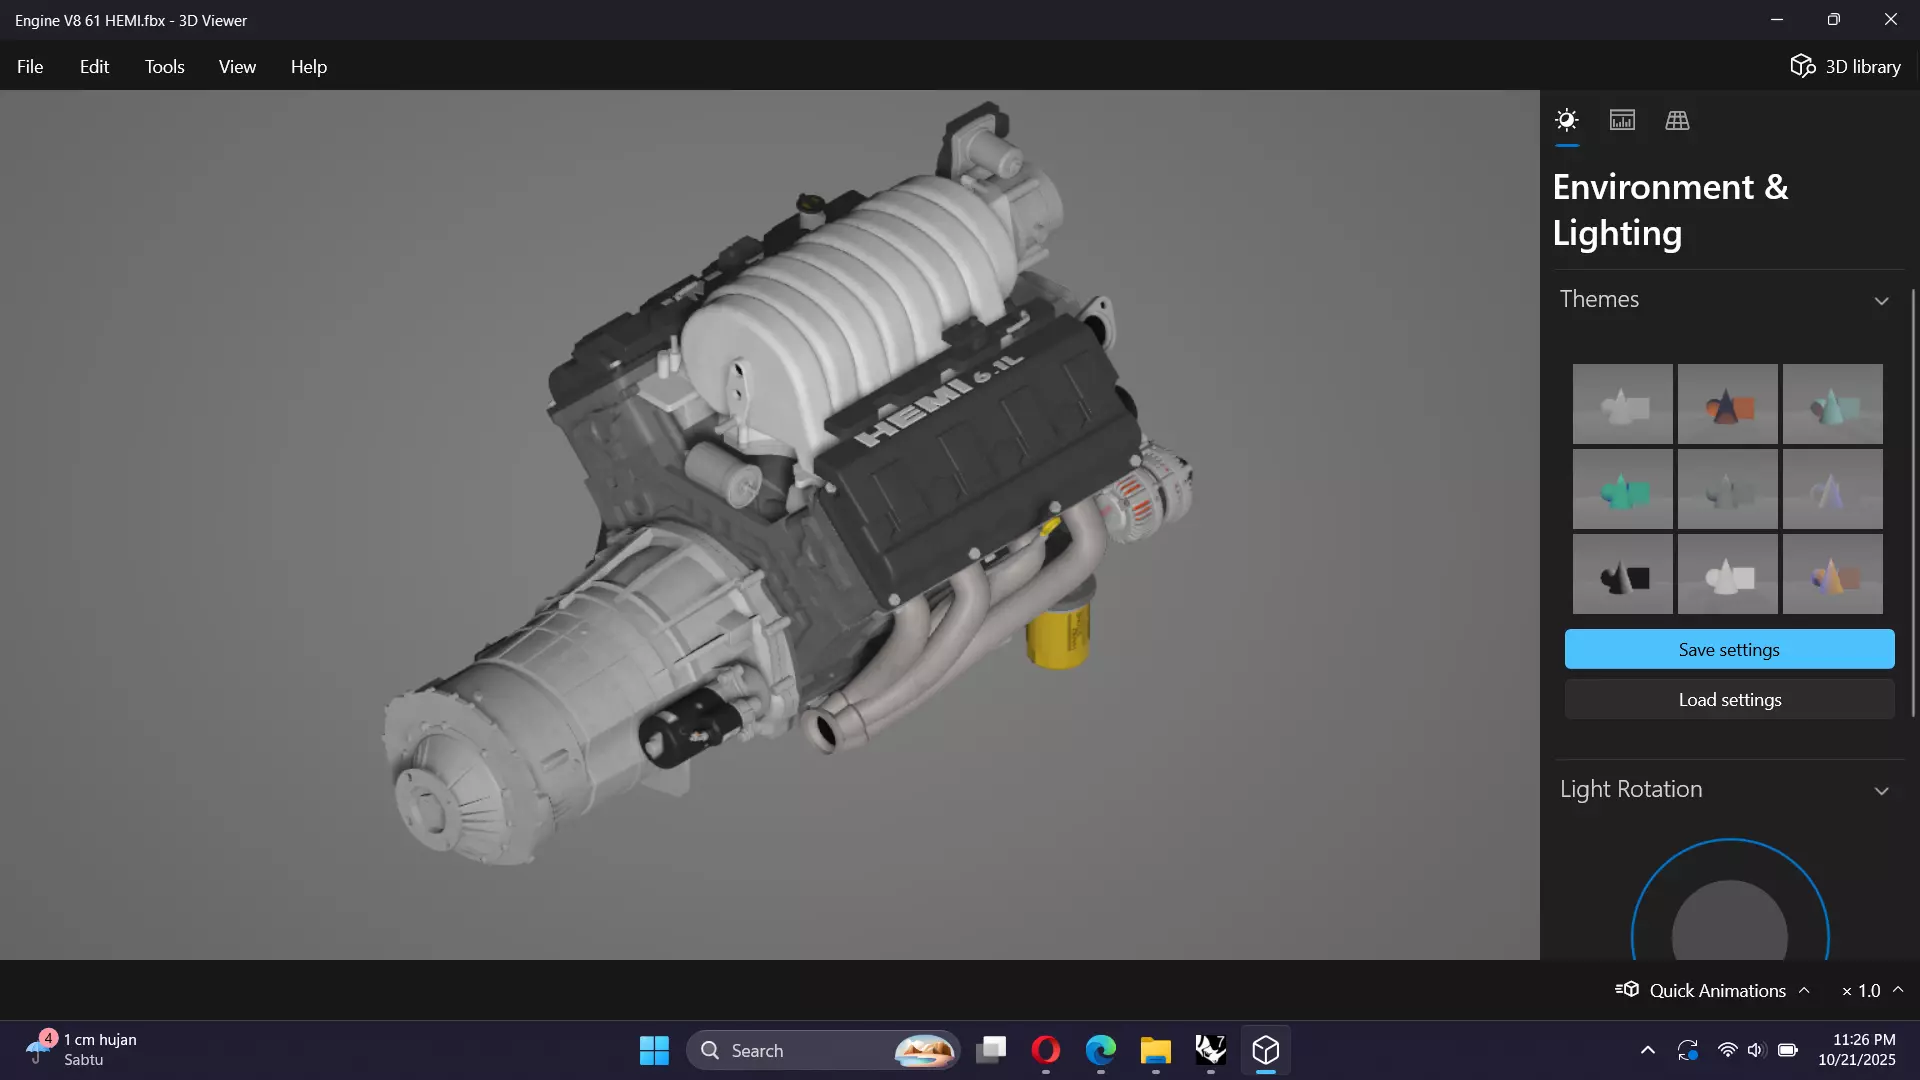Screen dimensions: 1920x1080
Task: Click the sync tray icon
Action: 1688,1050
